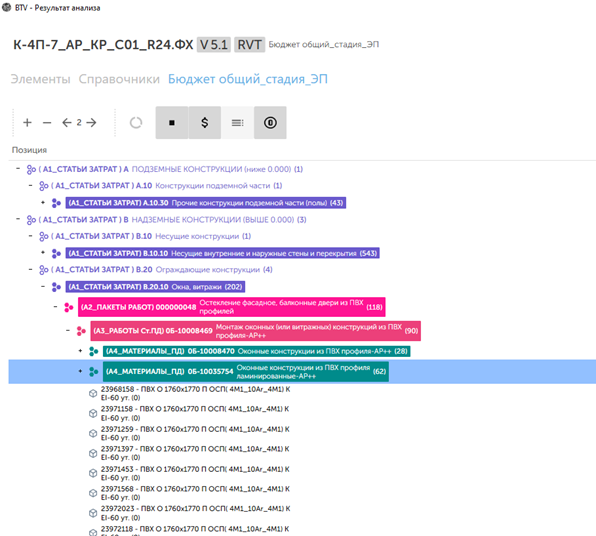Click the cube icon of element 23968158
The image size is (596, 536).
click(x=93, y=393)
